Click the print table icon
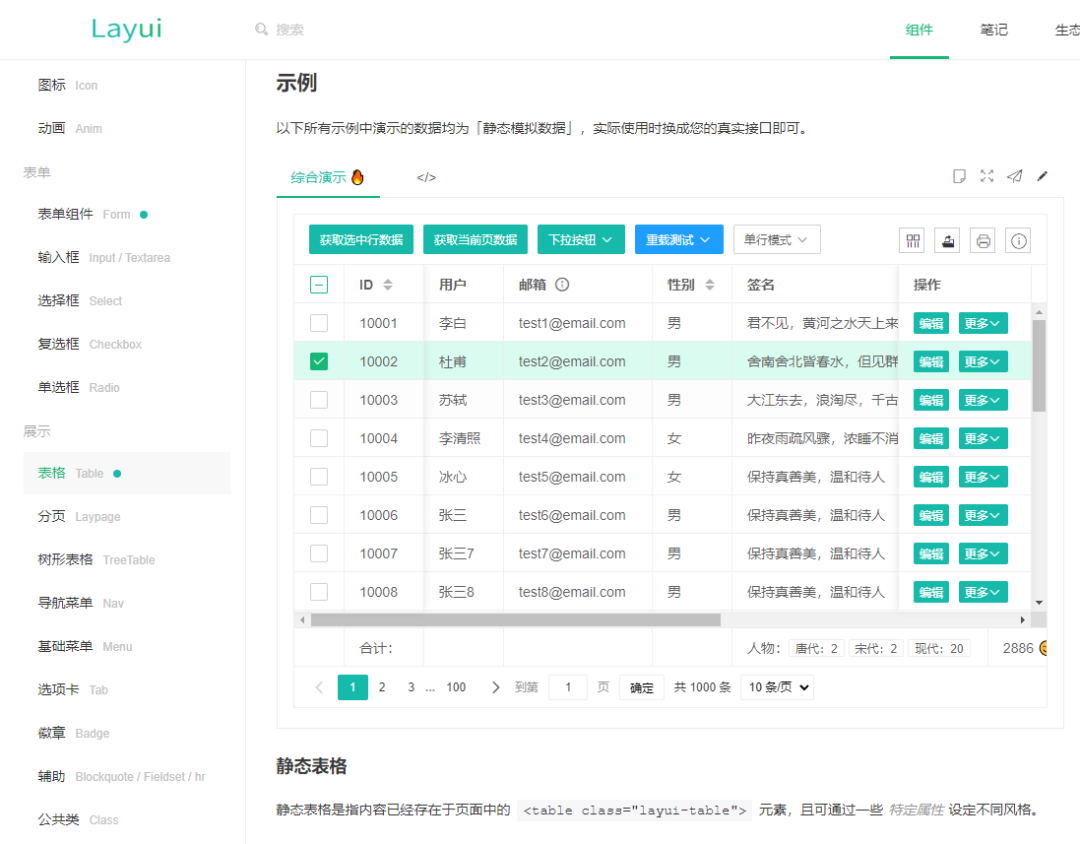 983,240
